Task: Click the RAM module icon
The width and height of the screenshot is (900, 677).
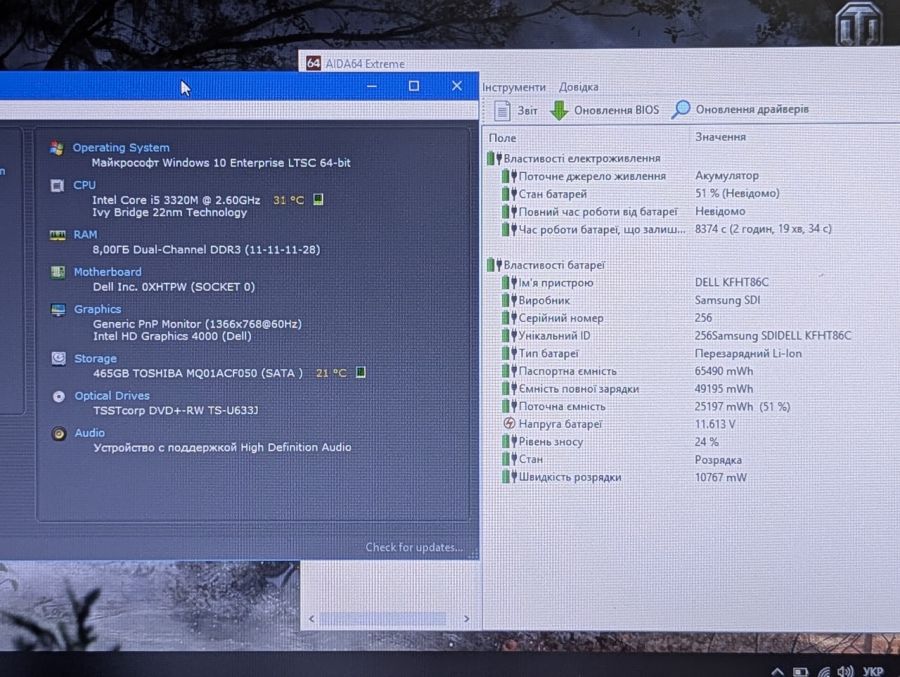Action: 57,235
